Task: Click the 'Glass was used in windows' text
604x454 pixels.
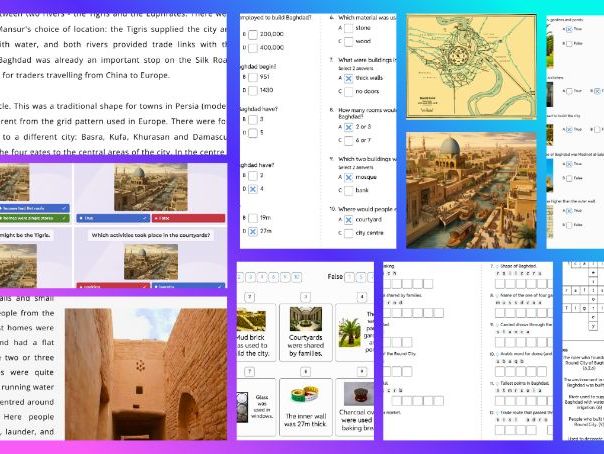Action: pos(262,407)
